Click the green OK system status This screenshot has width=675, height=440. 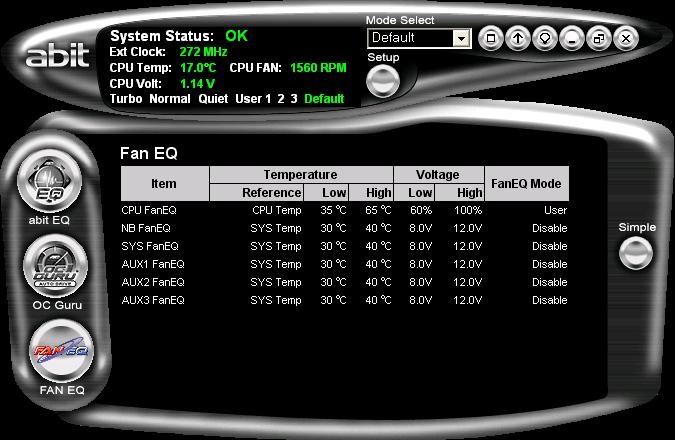236,36
